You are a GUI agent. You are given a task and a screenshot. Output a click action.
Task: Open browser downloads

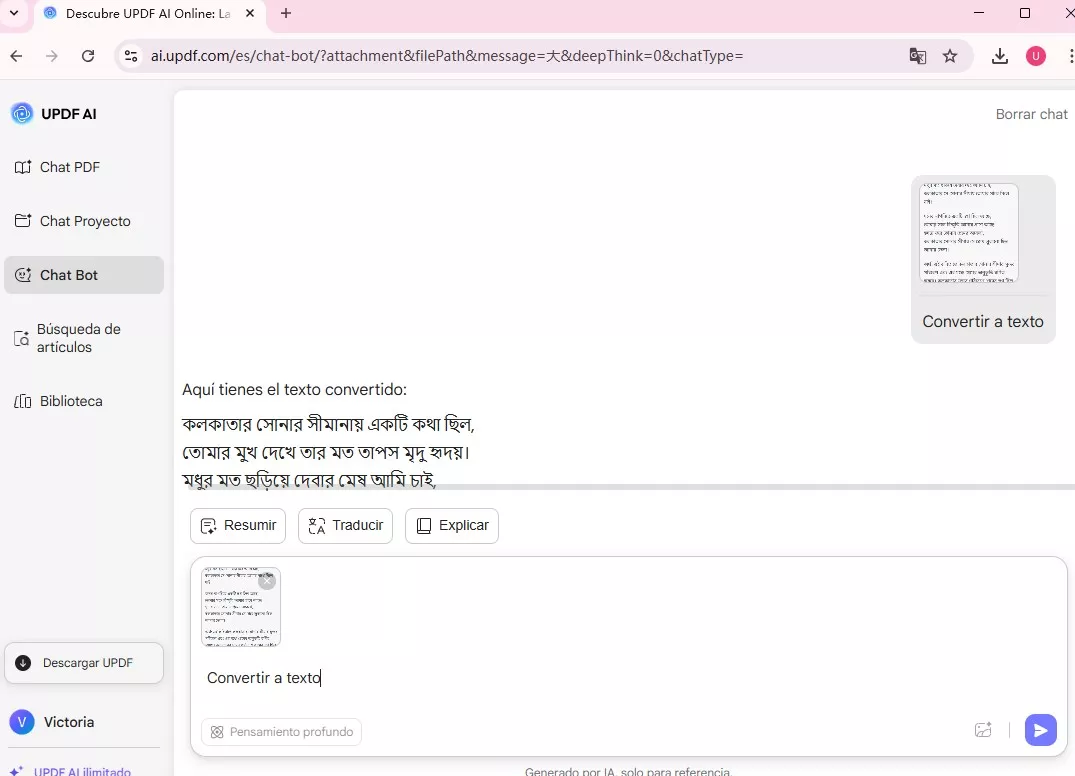tap(1000, 56)
